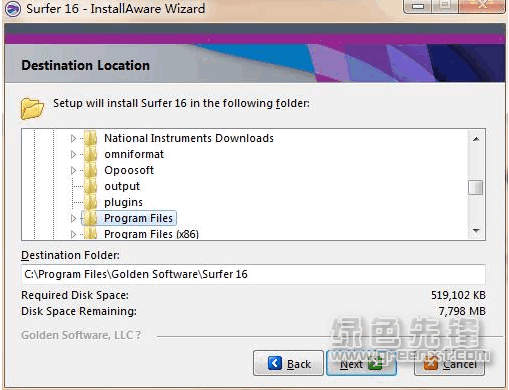Select the plugins folder name

point(123,202)
